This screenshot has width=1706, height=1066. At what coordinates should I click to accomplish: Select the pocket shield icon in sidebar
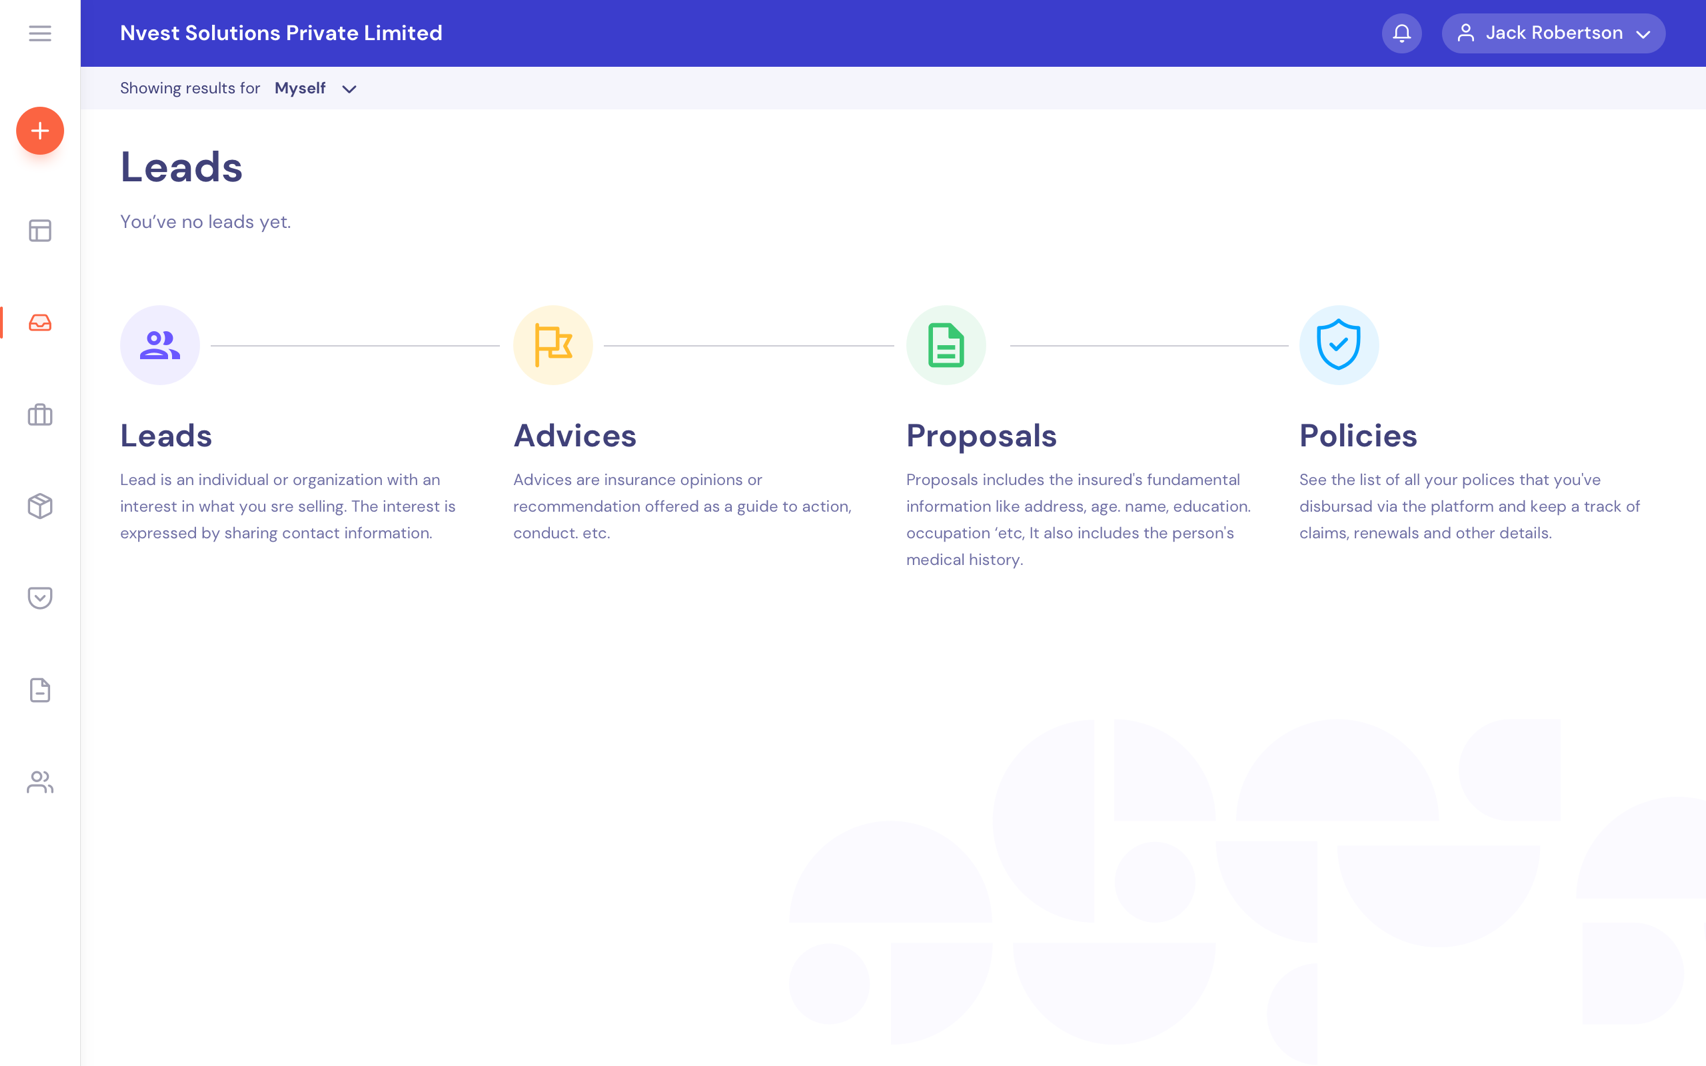pos(40,598)
